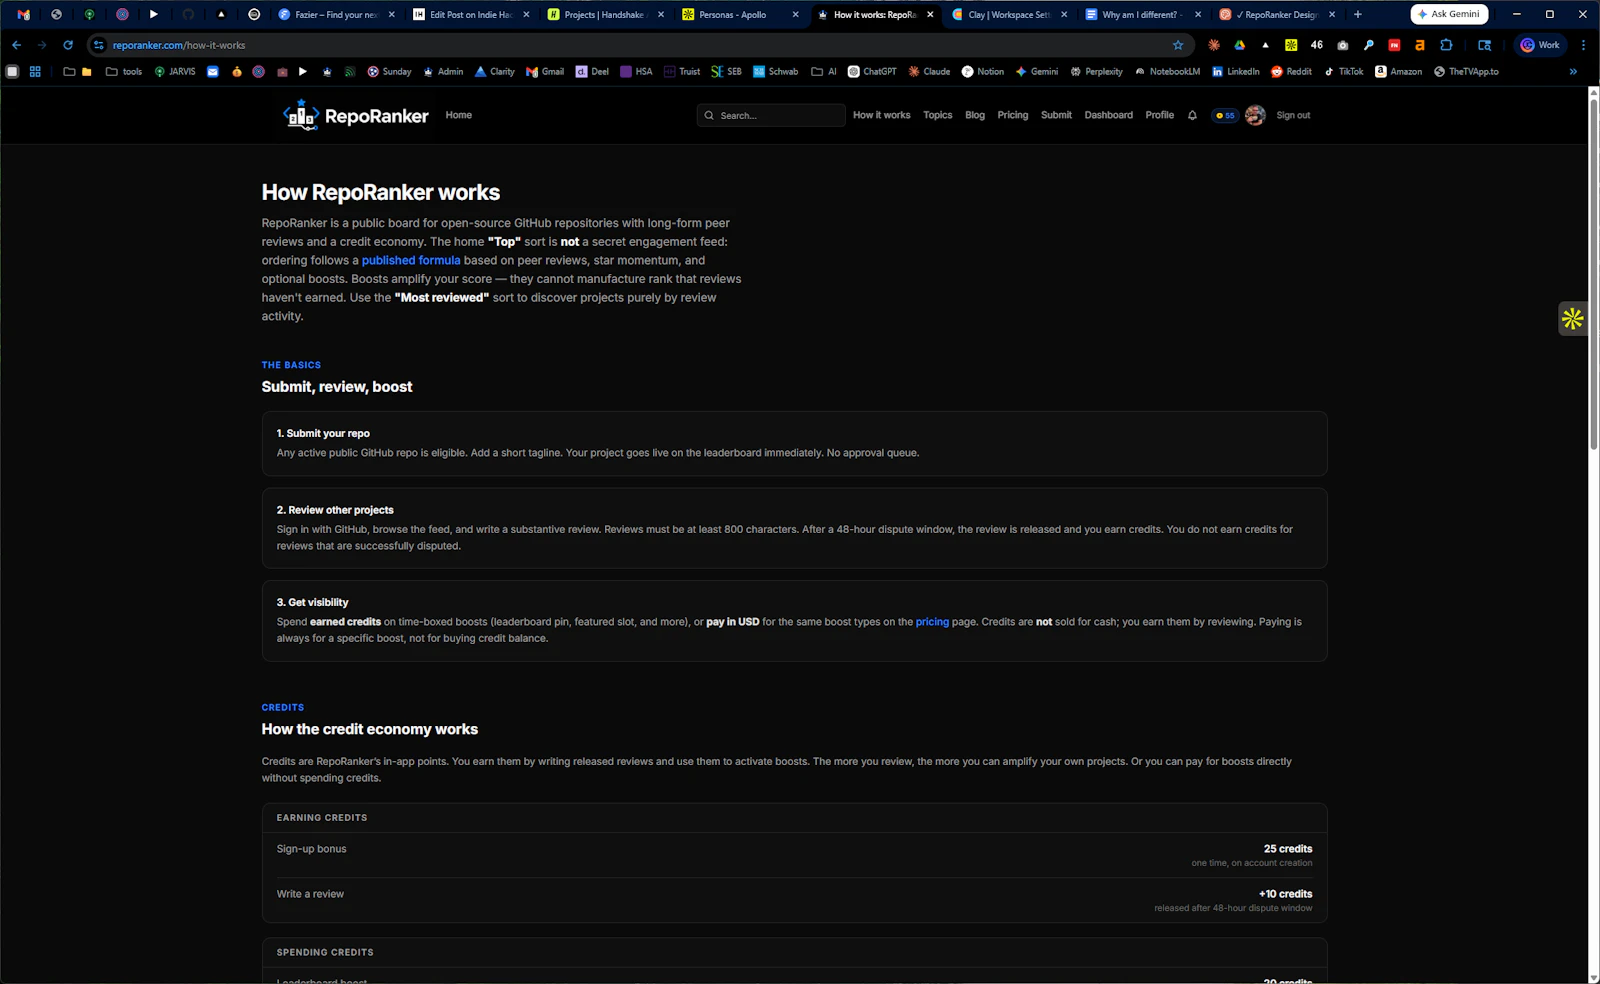The width and height of the screenshot is (1600, 984).
Task: Open the NotebookLM bookmark
Action: (x=1167, y=72)
